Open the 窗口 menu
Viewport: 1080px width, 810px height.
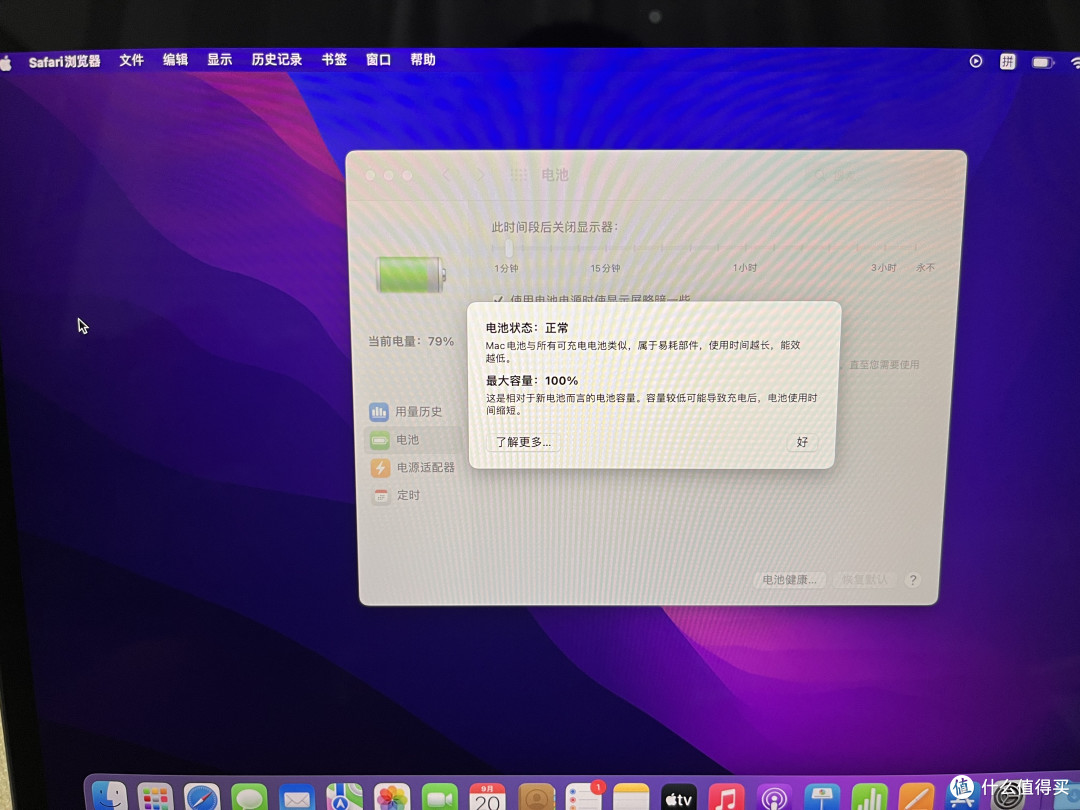pos(378,60)
